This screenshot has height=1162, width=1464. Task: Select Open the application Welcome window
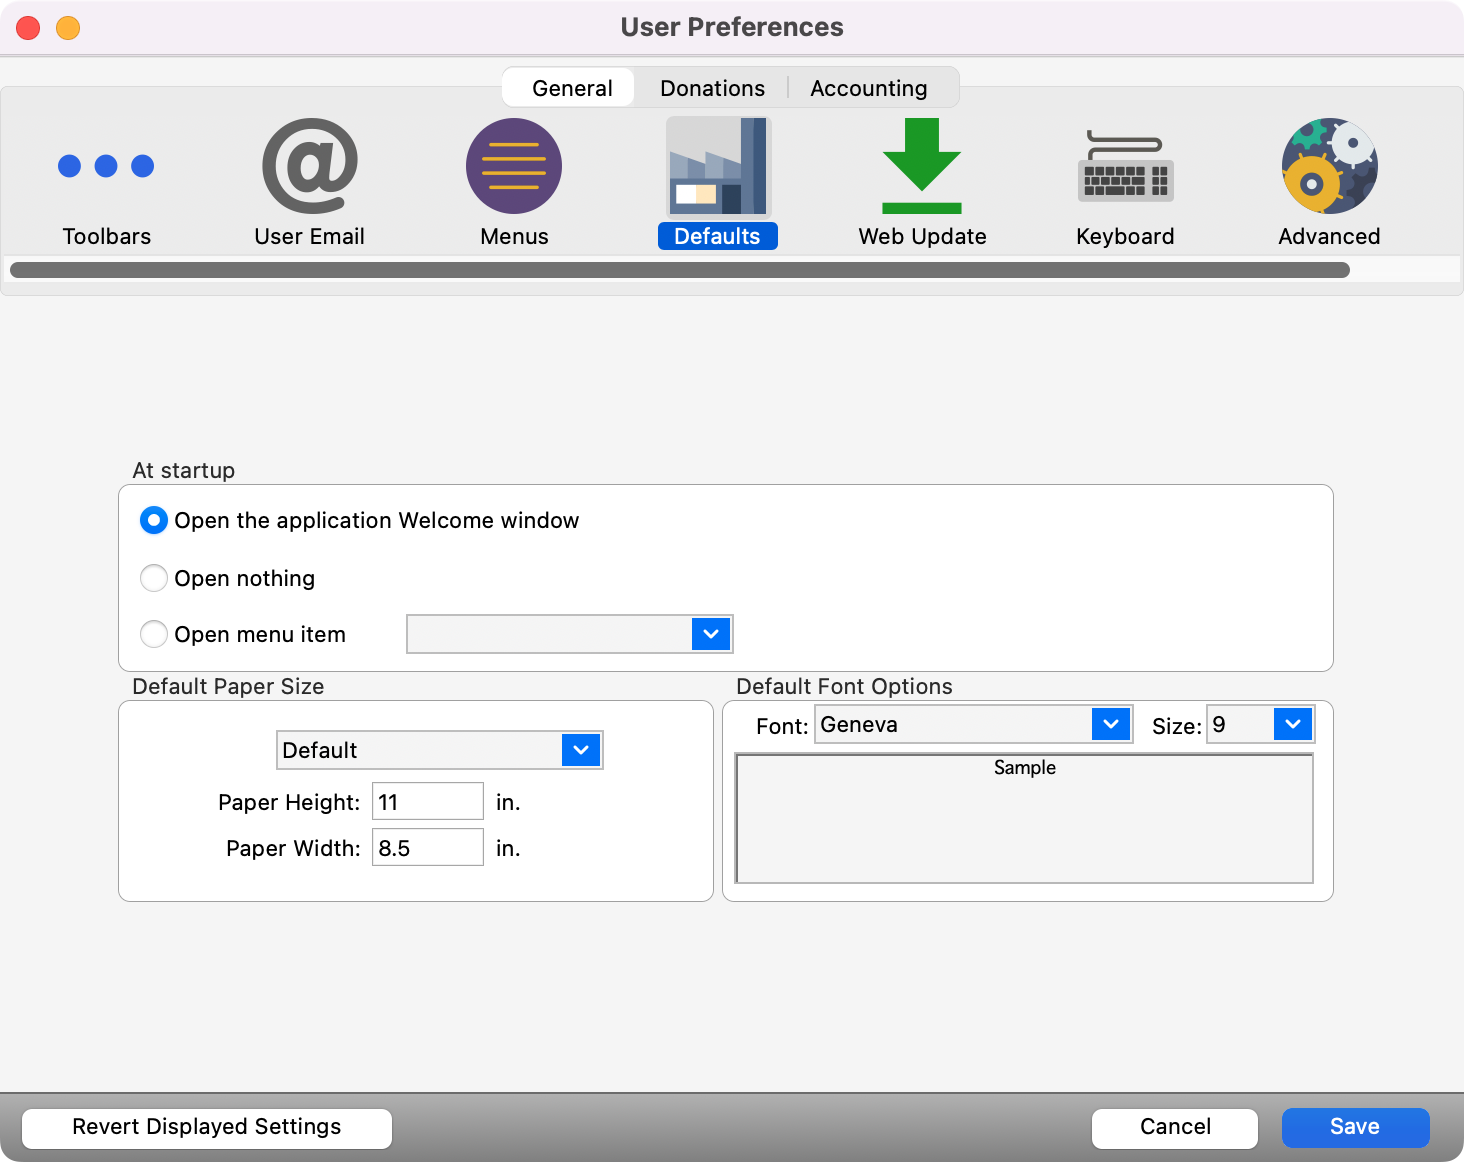tap(154, 520)
